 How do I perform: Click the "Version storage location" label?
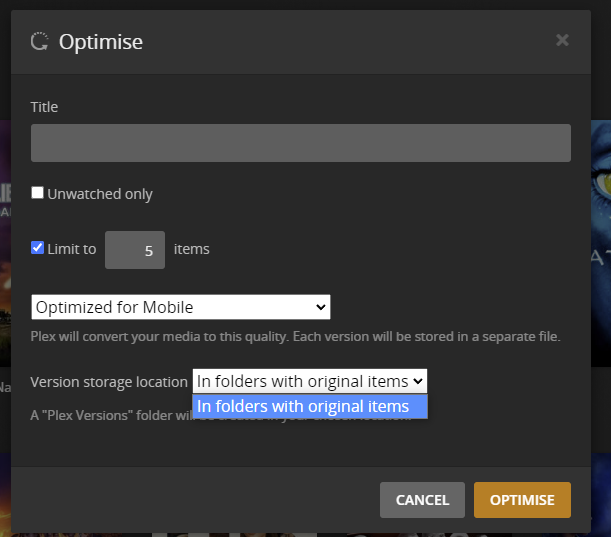(x=109, y=382)
